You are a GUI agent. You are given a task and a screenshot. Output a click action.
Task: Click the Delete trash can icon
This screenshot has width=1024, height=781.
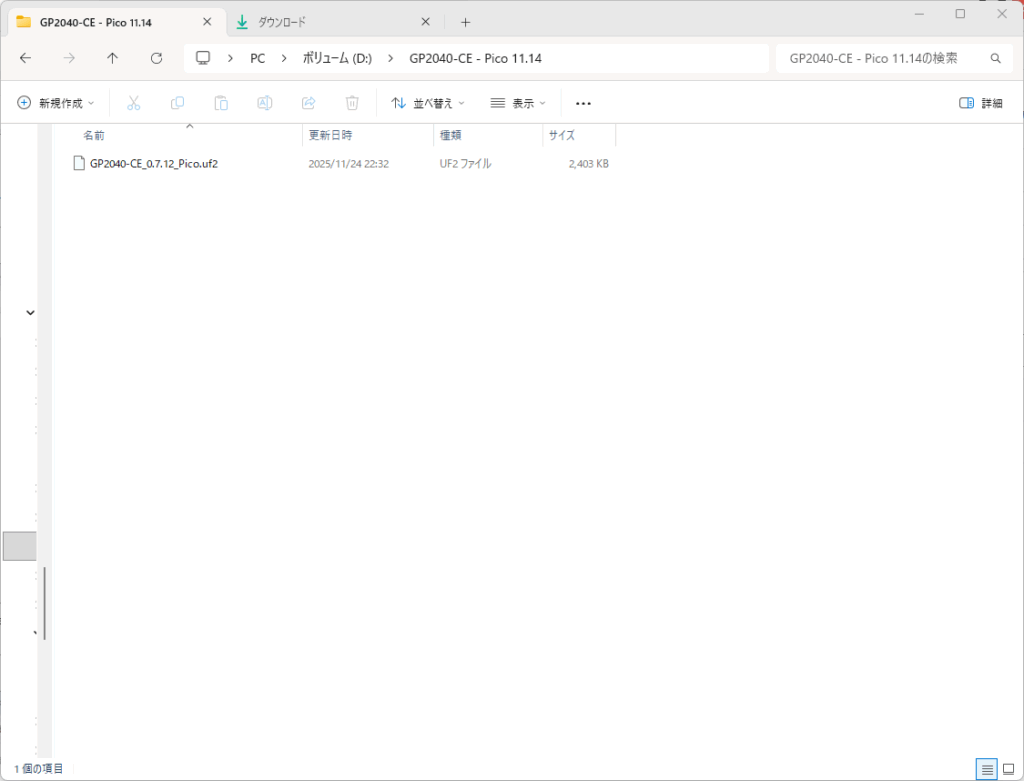click(x=352, y=103)
